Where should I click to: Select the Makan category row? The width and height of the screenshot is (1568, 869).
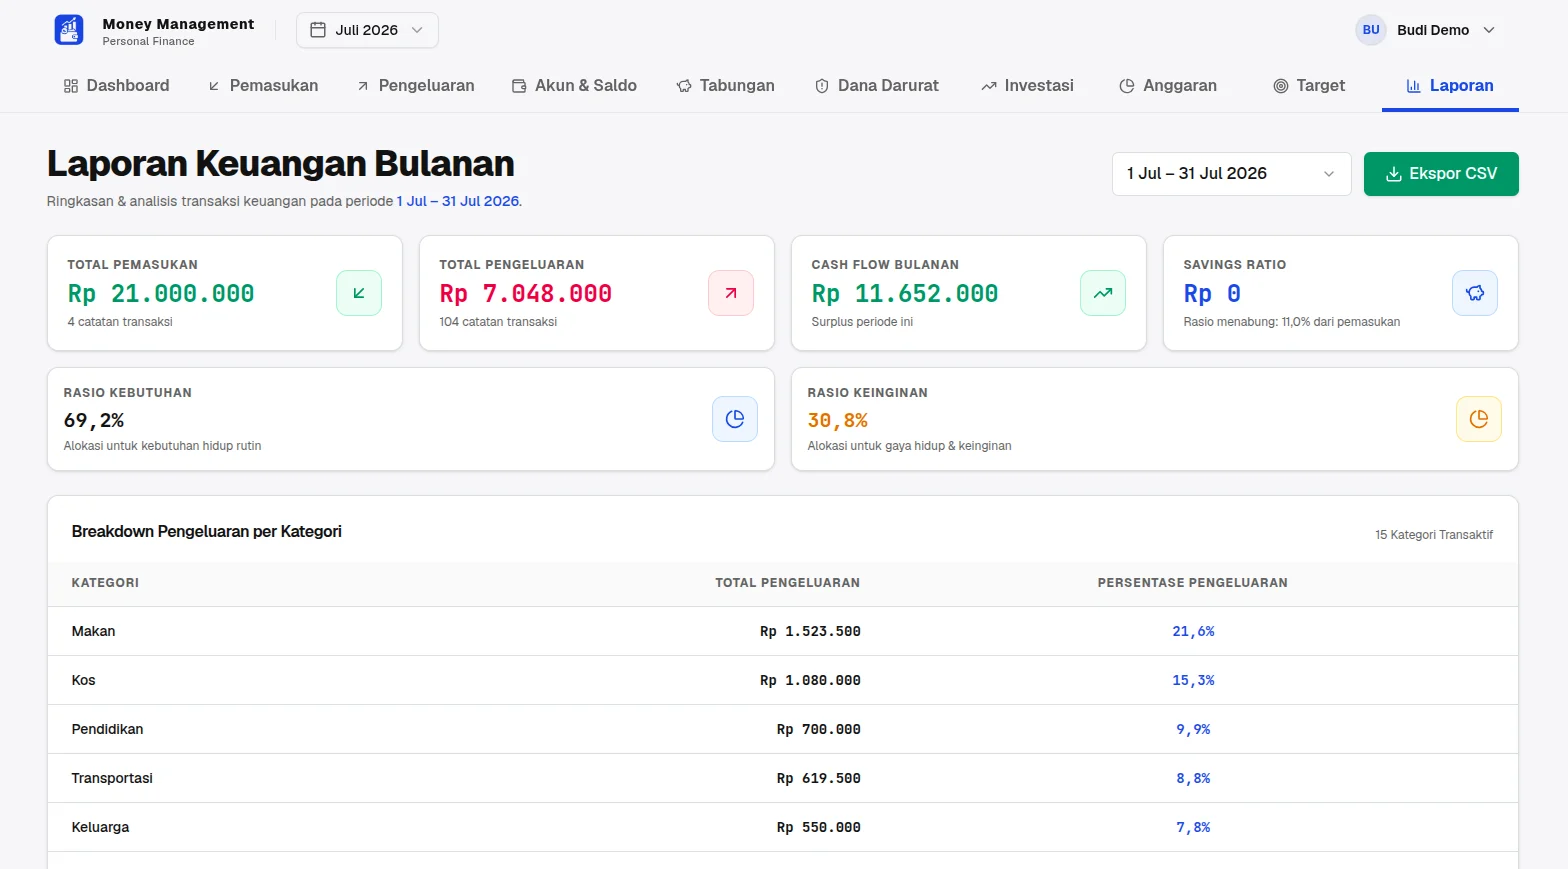pyautogui.click(x=783, y=631)
